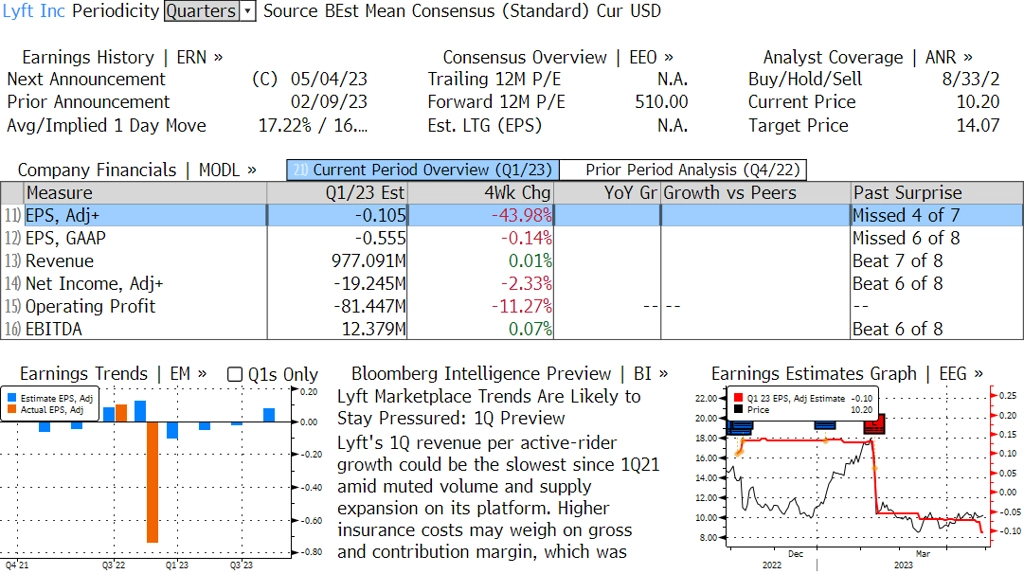Click the red Q1 23 EPS legend swatch

pyautogui.click(x=739, y=398)
